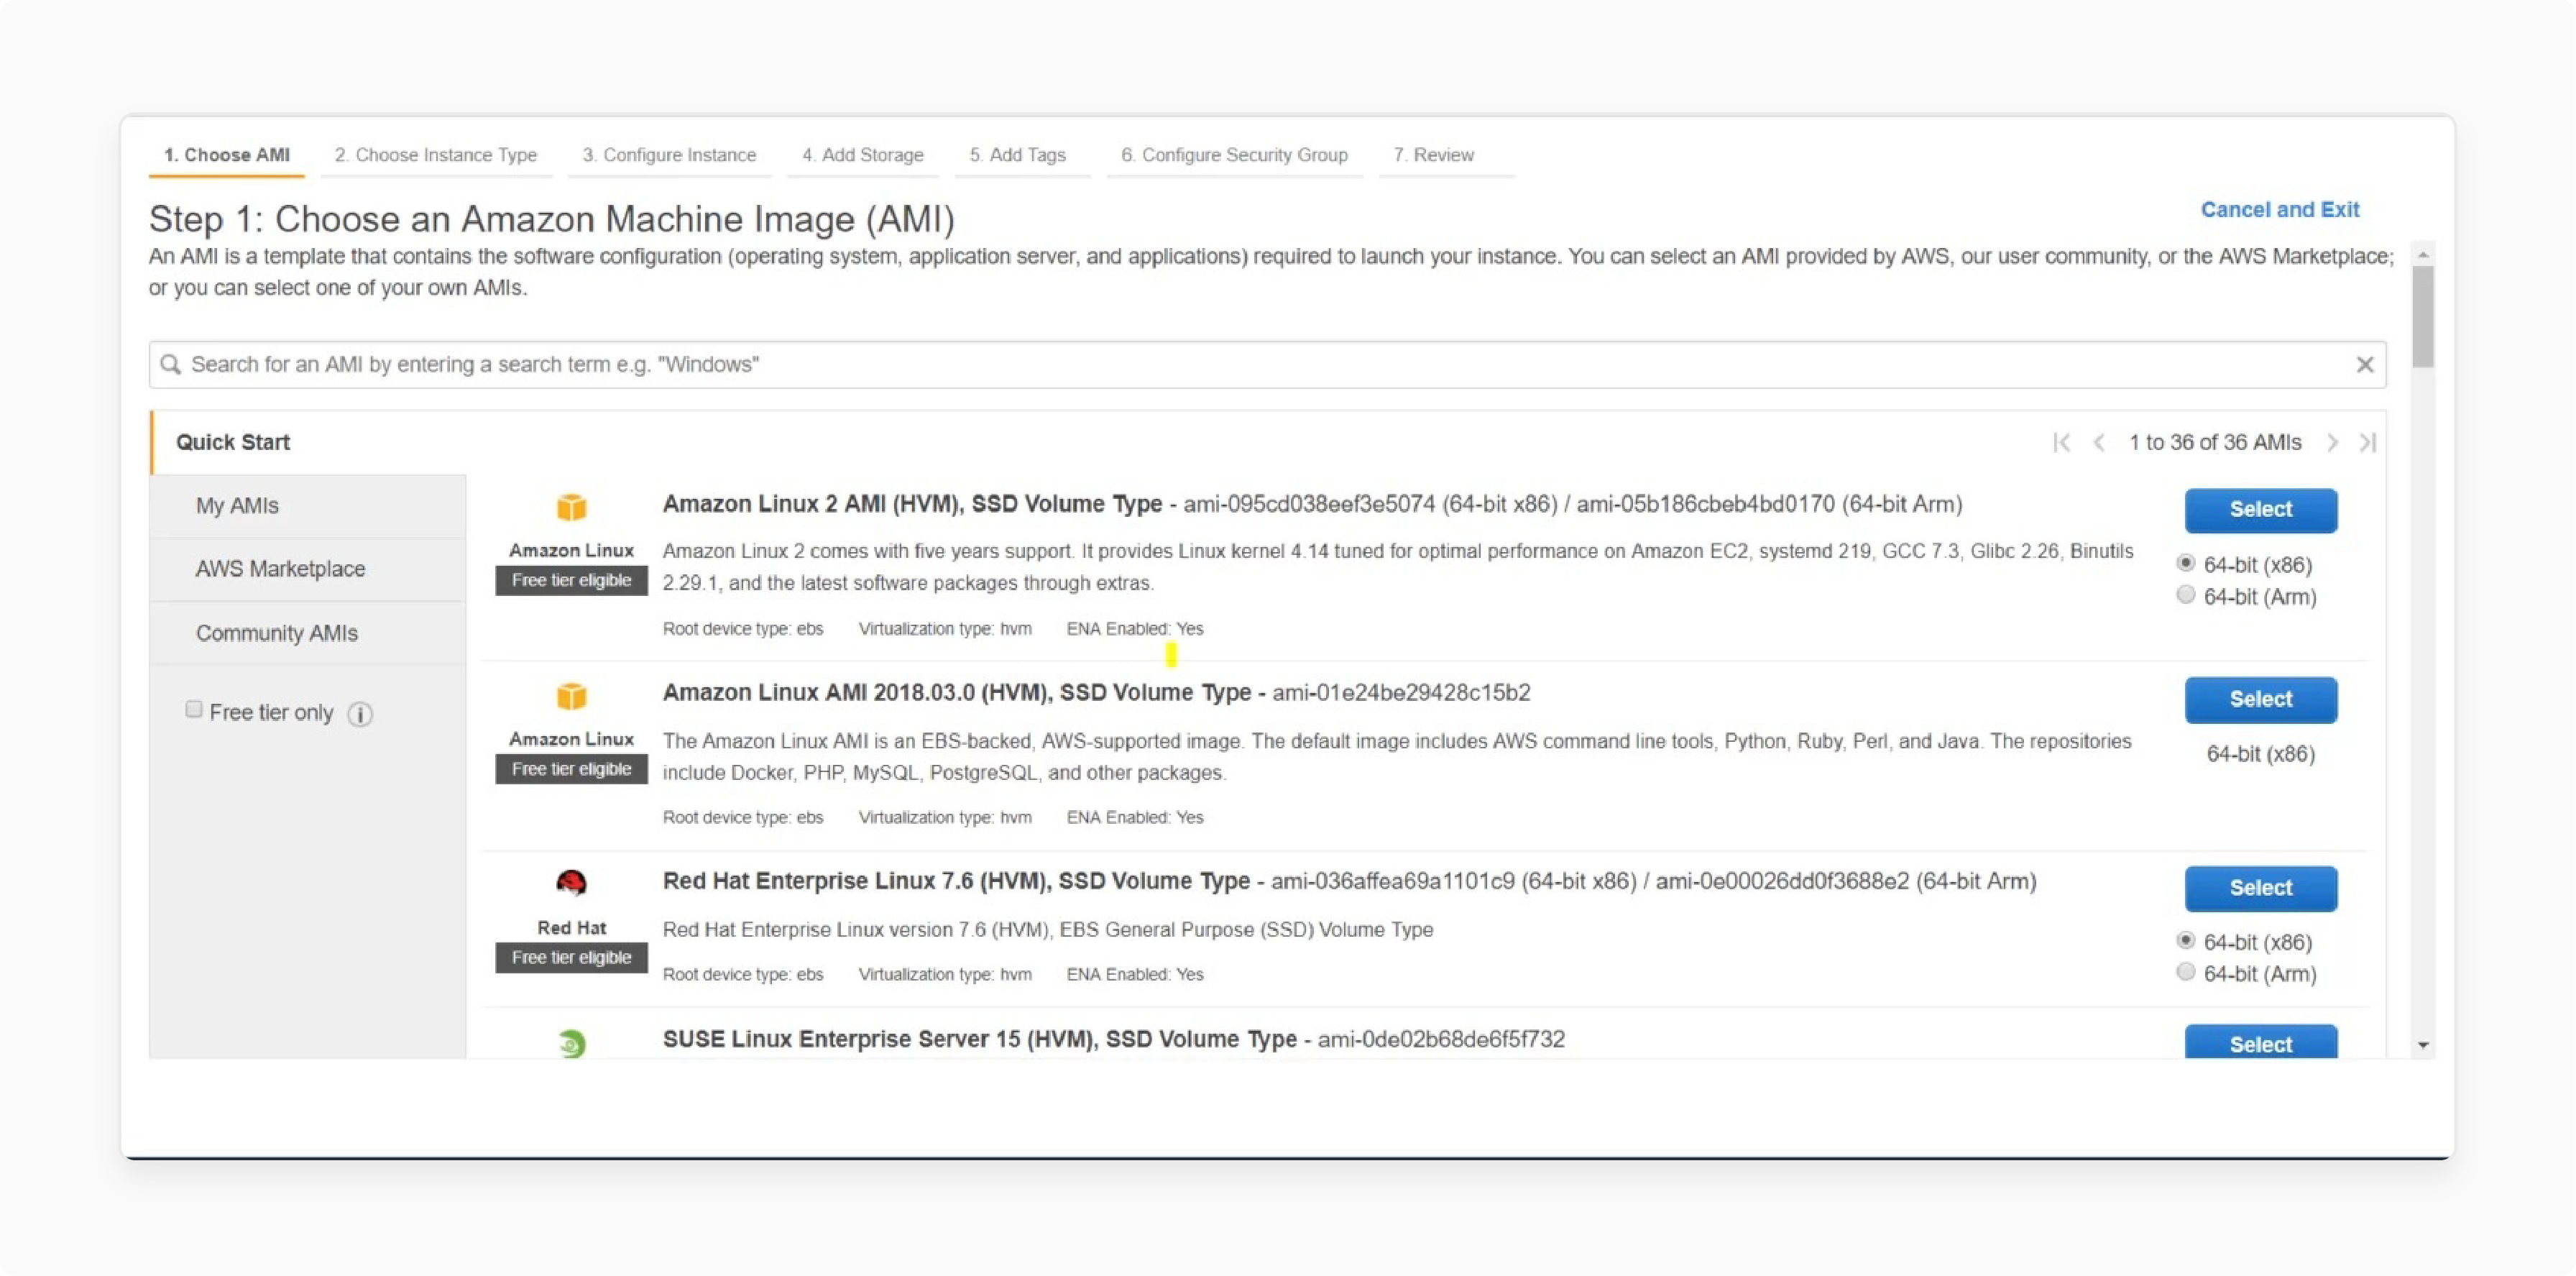Go to previous page of AMIs

pyautogui.click(x=2099, y=442)
